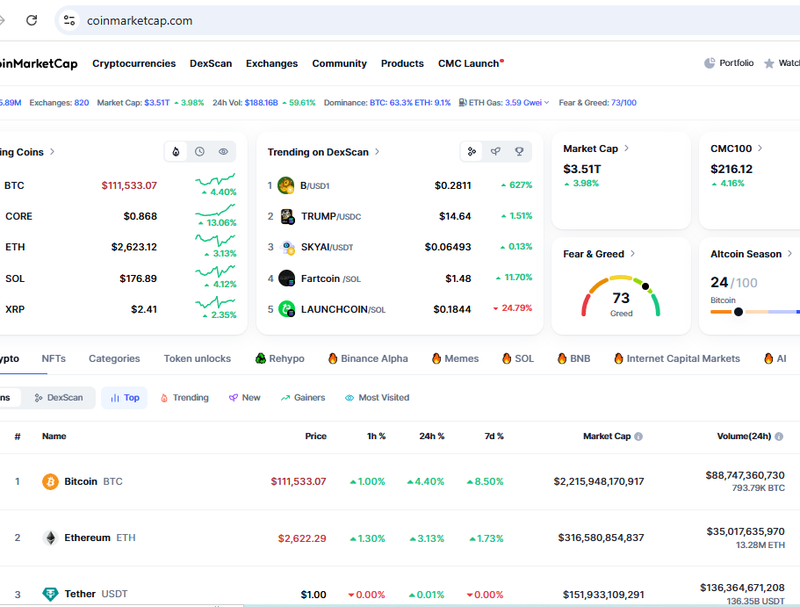Image resolution: width=800 pixels, height=607 pixels.
Task: Open site information icon in address bar
Action: tap(69, 20)
